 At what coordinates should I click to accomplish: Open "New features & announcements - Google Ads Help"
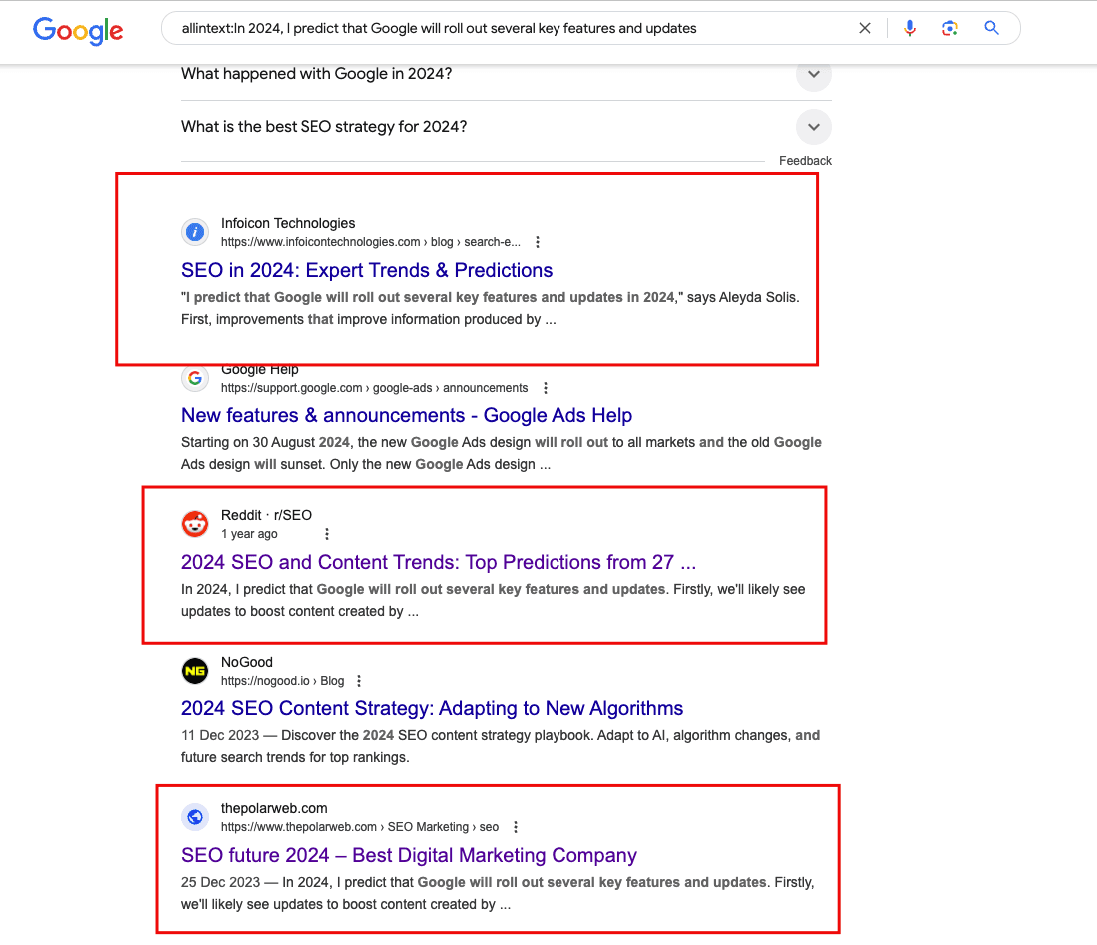(406, 415)
